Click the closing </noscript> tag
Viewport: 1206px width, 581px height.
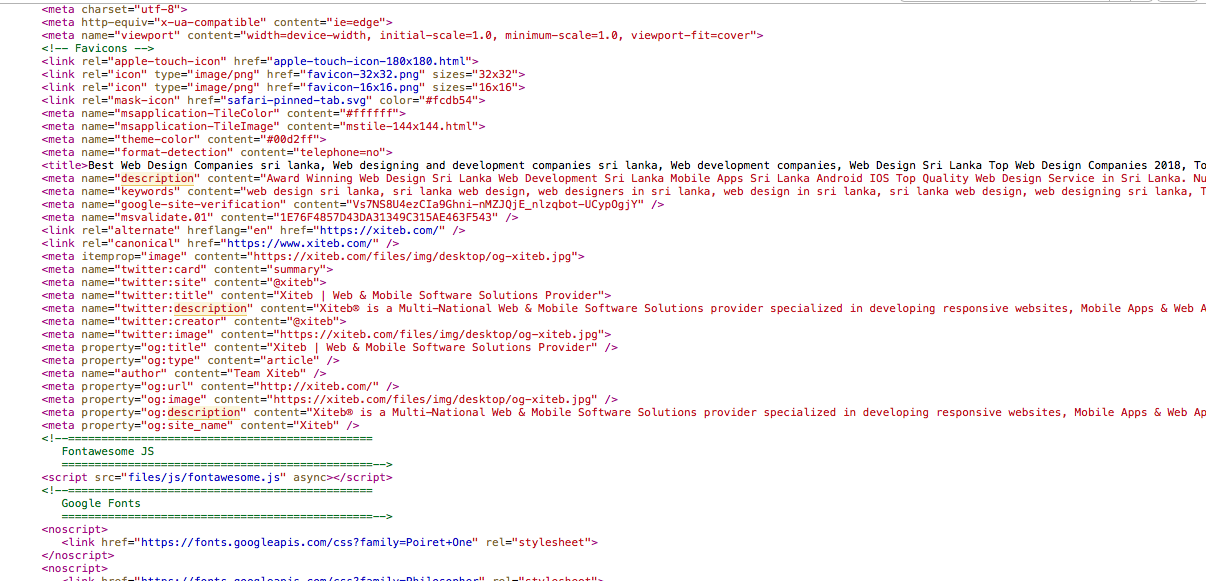coord(78,555)
